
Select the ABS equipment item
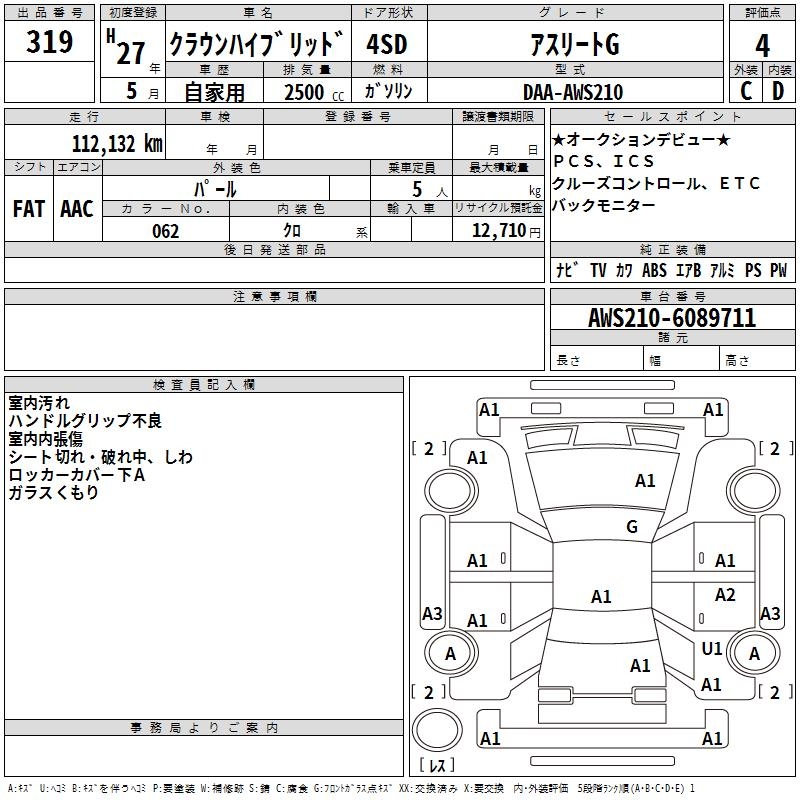[654, 270]
